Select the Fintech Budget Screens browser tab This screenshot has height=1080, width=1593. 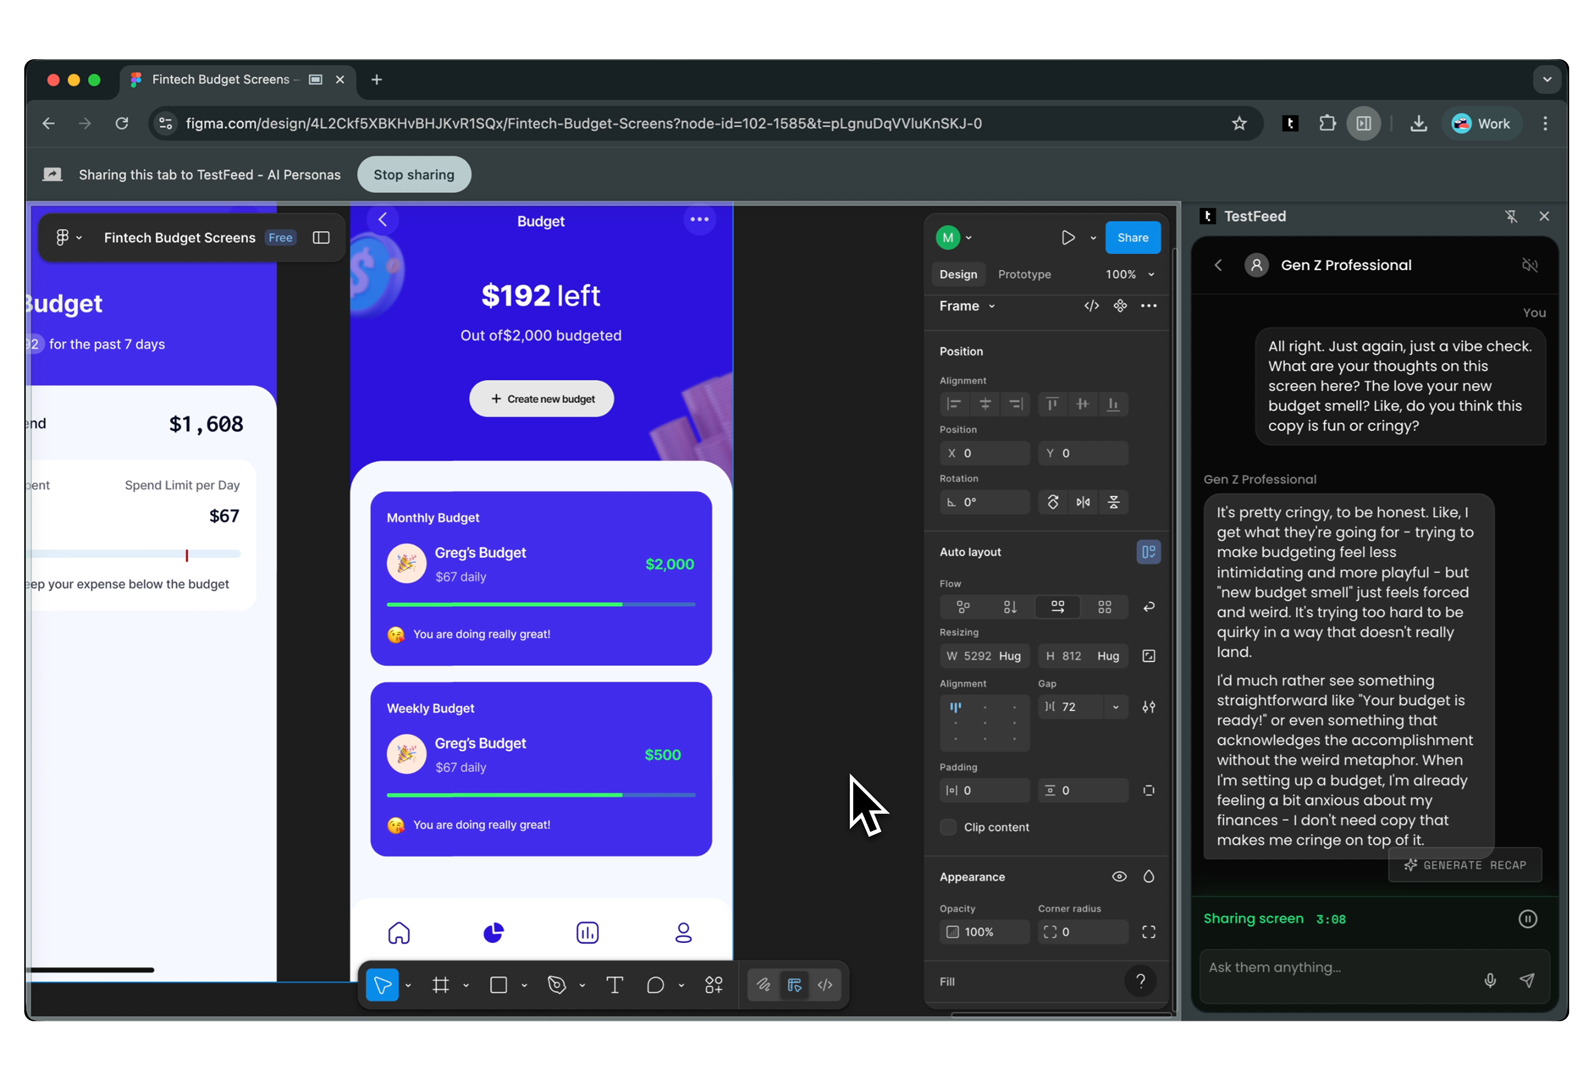tap(238, 80)
